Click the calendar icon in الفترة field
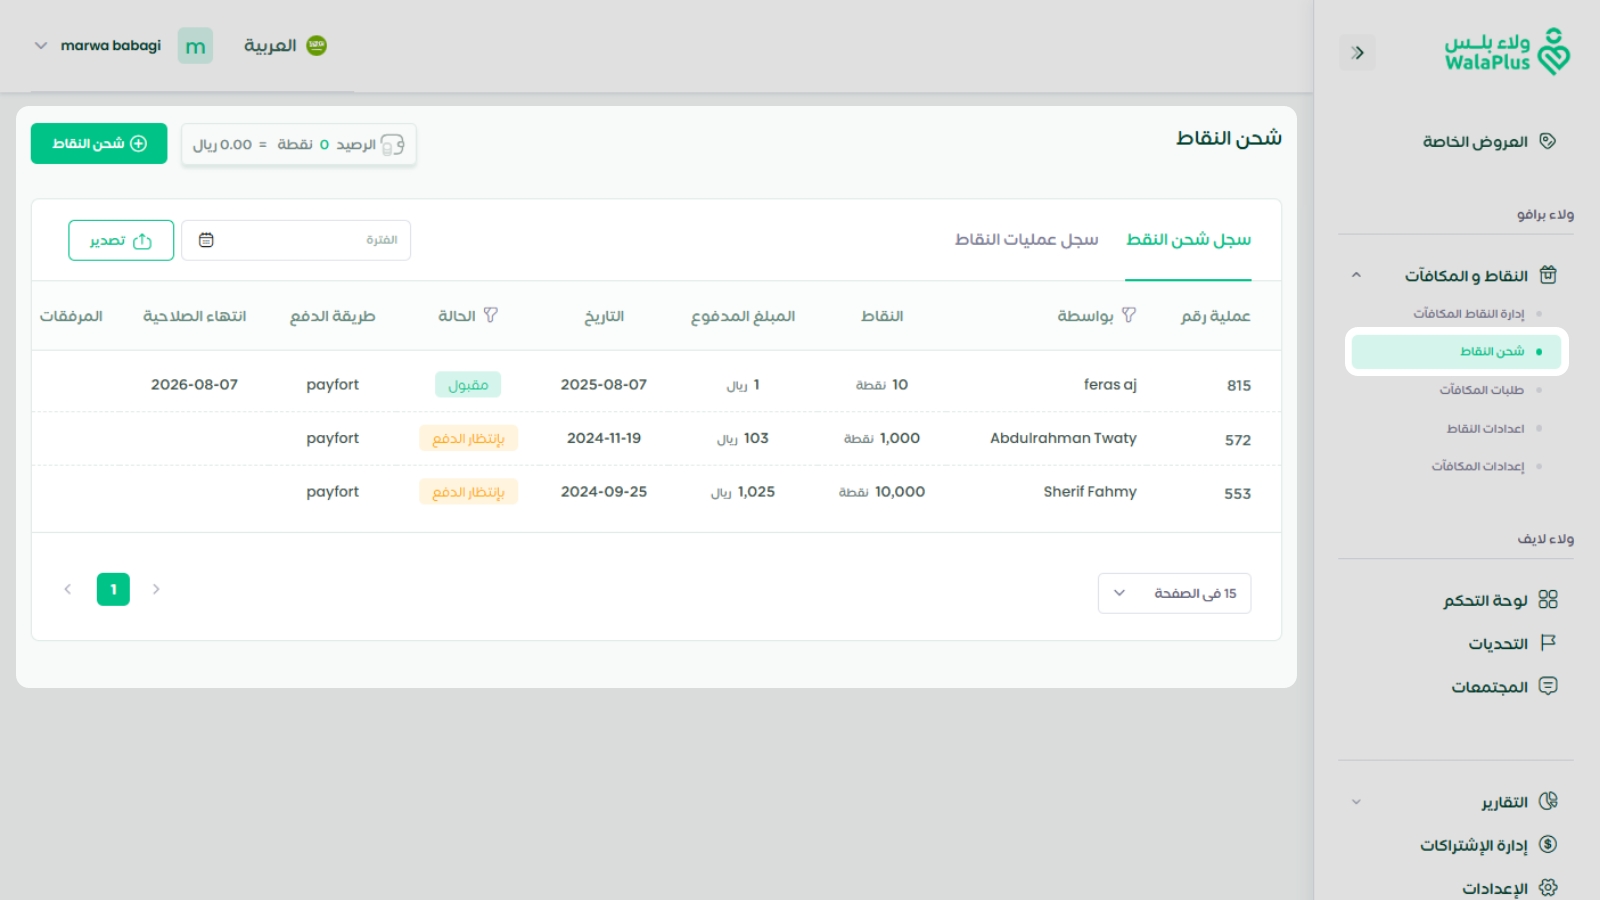Viewport: 1600px width, 900px height. tap(207, 239)
